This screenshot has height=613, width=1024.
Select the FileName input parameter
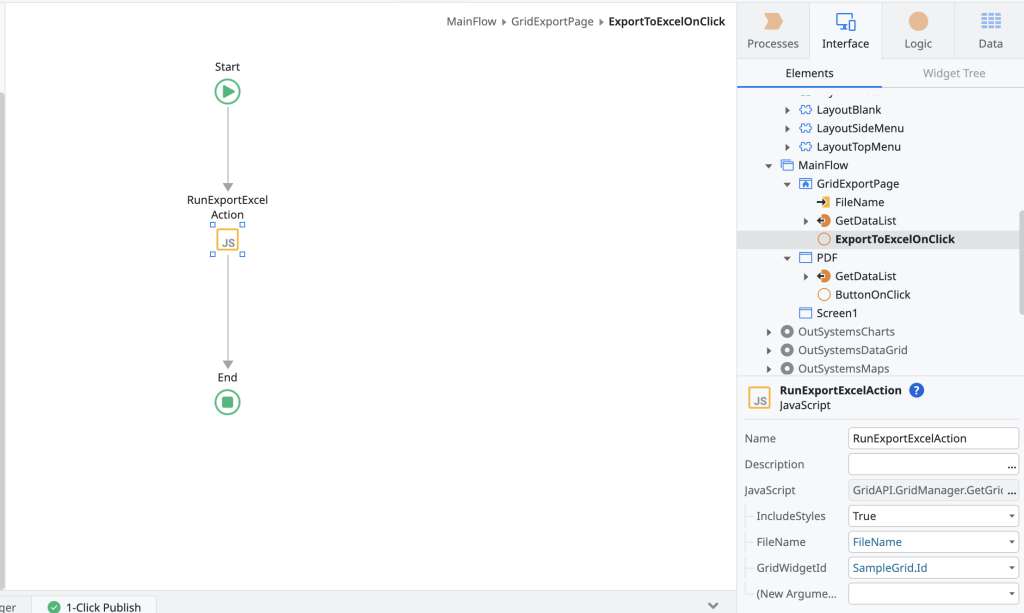(859, 202)
